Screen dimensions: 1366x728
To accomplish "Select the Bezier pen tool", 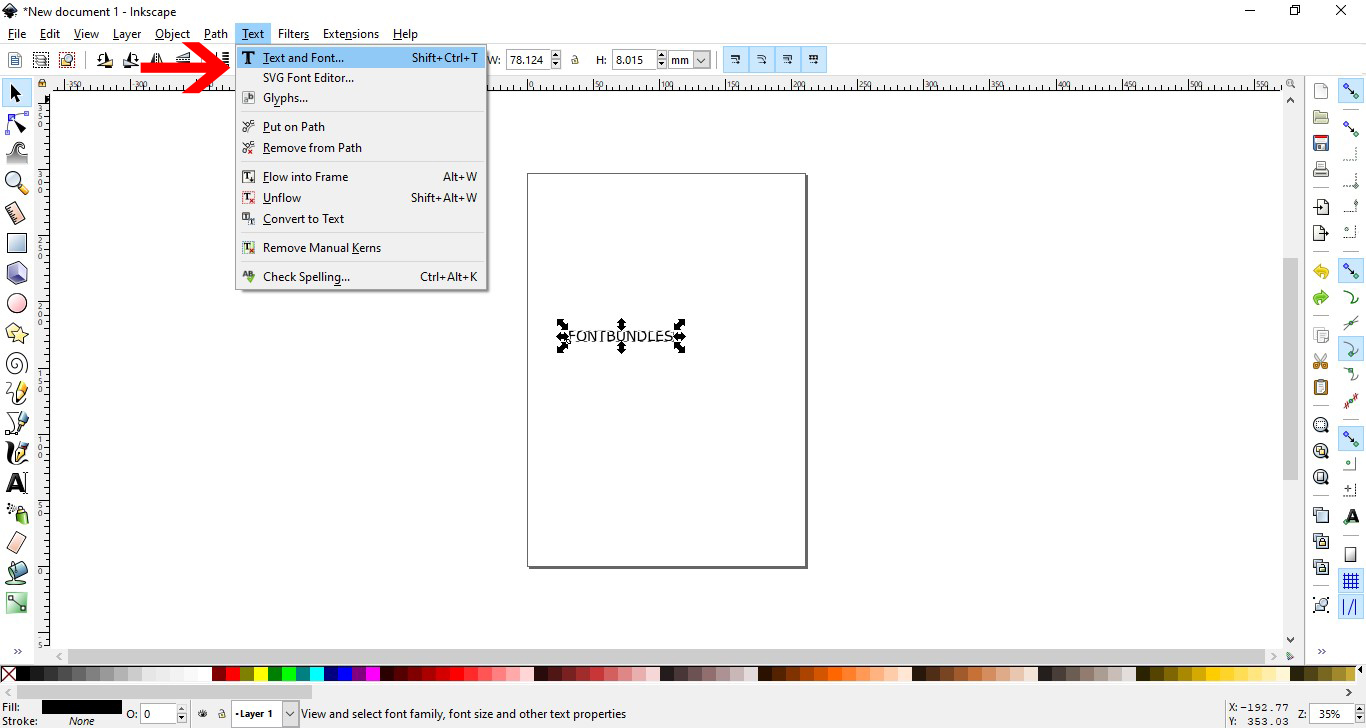I will [16, 423].
